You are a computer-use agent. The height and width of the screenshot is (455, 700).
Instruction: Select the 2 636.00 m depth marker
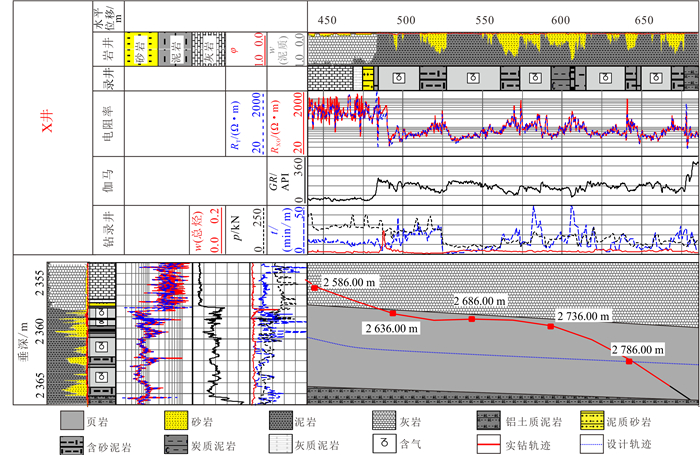click(393, 313)
